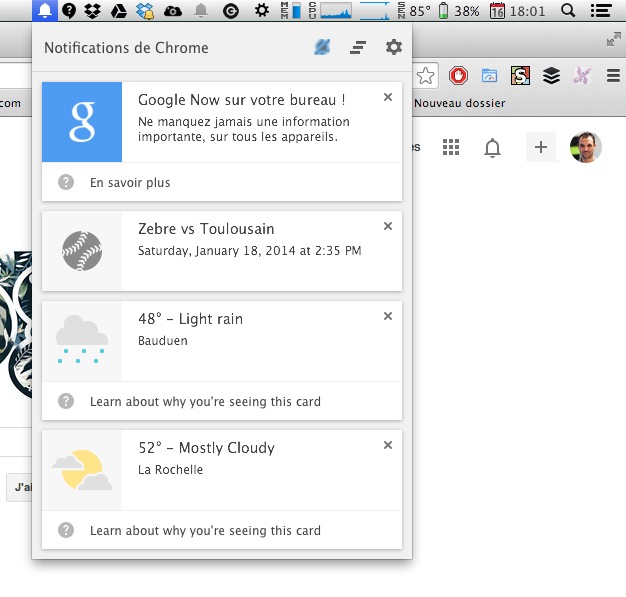Open Chrome notification settings gear

pyautogui.click(x=394, y=47)
